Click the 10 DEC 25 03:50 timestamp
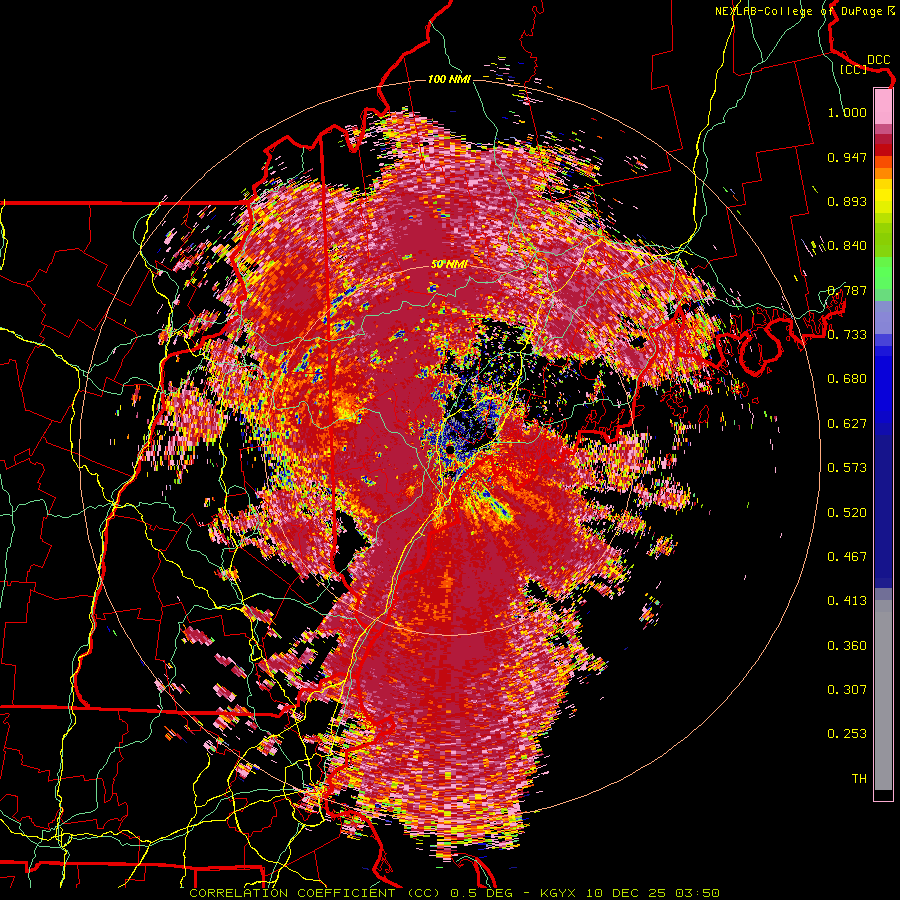This screenshot has height=900, width=900. [653, 893]
